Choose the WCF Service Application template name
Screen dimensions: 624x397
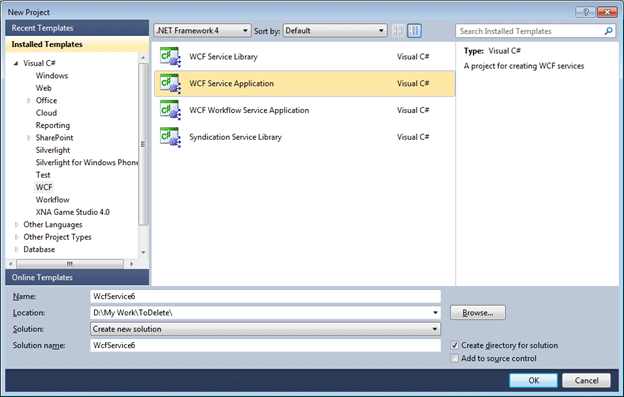pyautogui.click(x=231, y=84)
